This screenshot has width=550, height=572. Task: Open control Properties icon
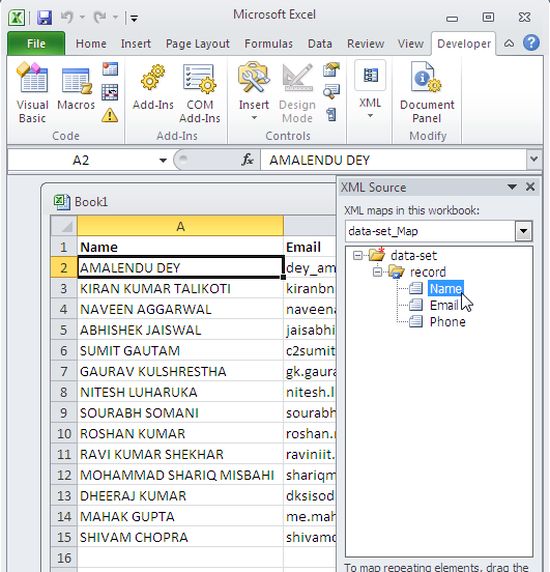pos(331,69)
